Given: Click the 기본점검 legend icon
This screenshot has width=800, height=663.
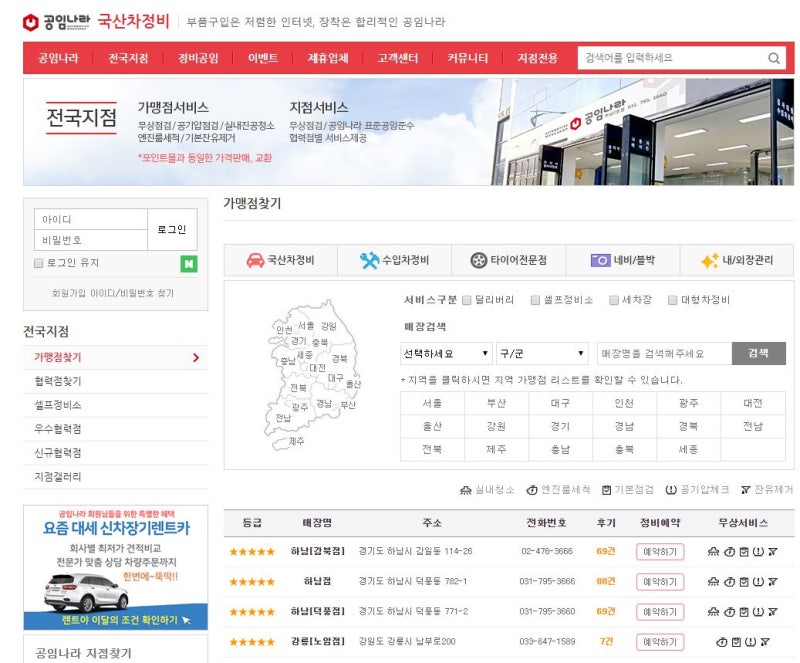Looking at the screenshot, I should click(606, 490).
